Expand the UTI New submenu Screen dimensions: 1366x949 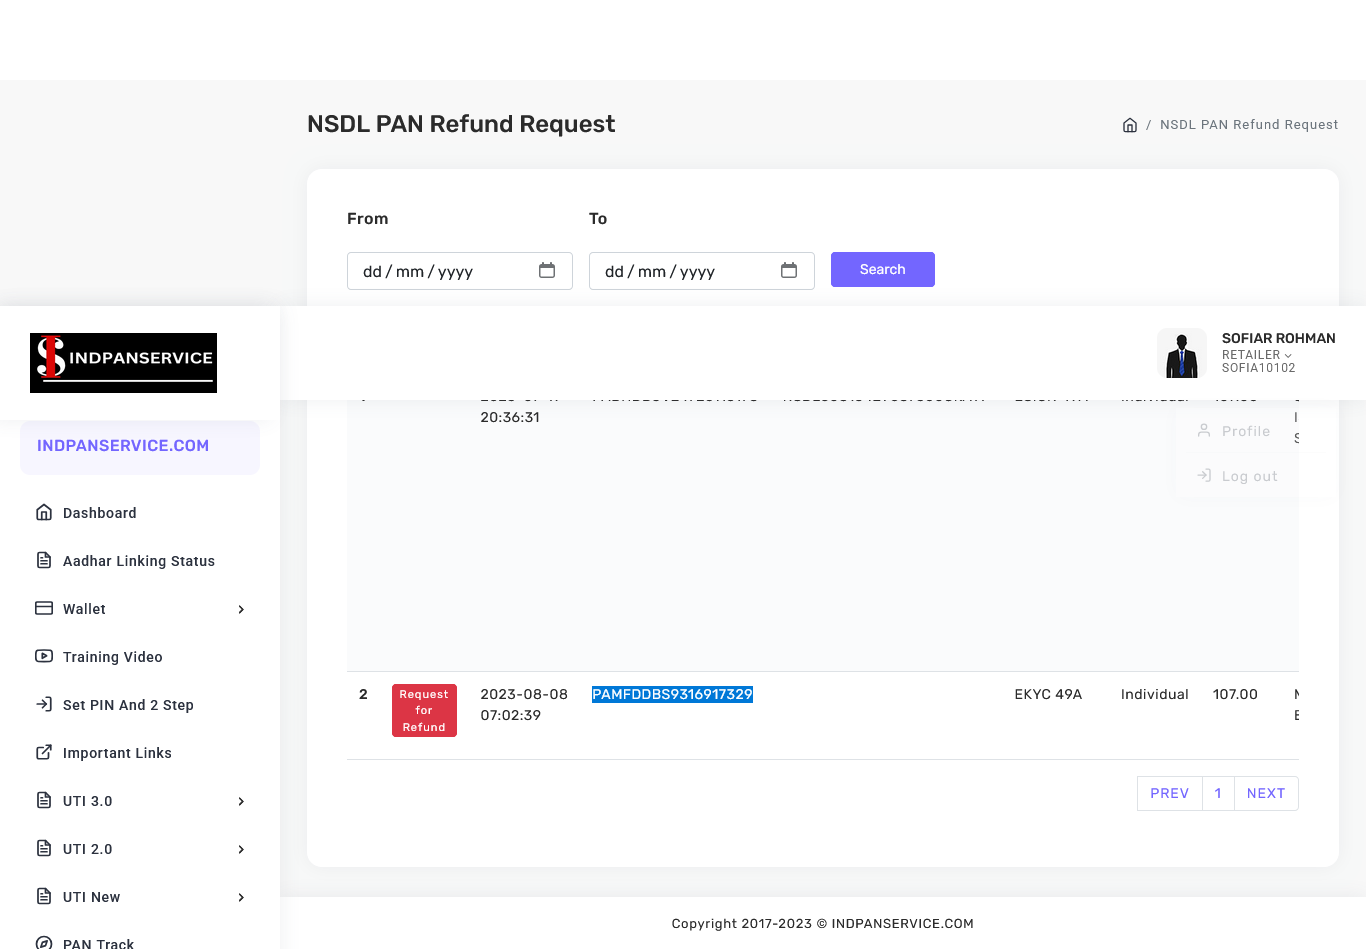pyautogui.click(x=140, y=897)
